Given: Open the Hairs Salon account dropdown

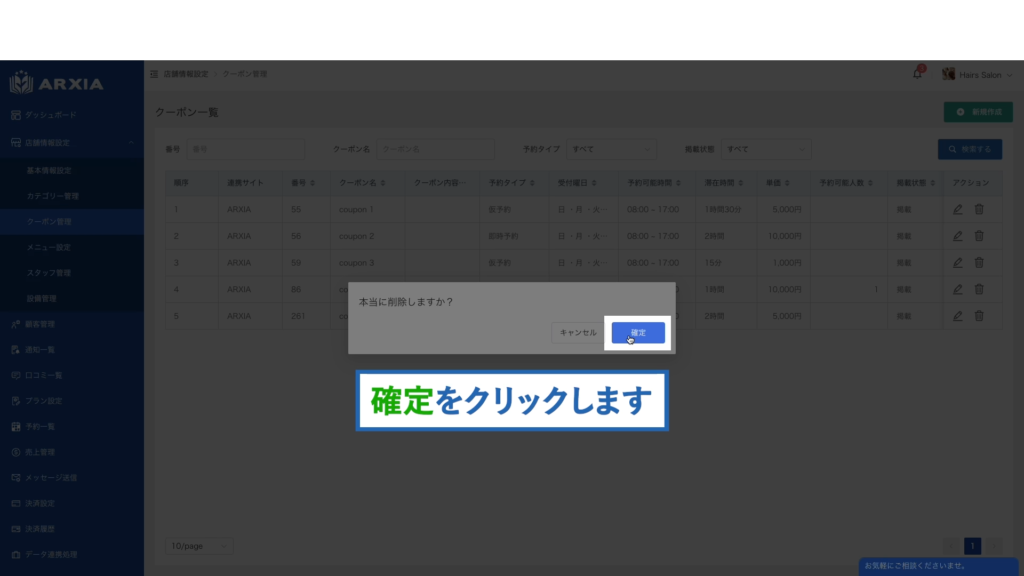Looking at the screenshot, I should (x=977, y=74).
